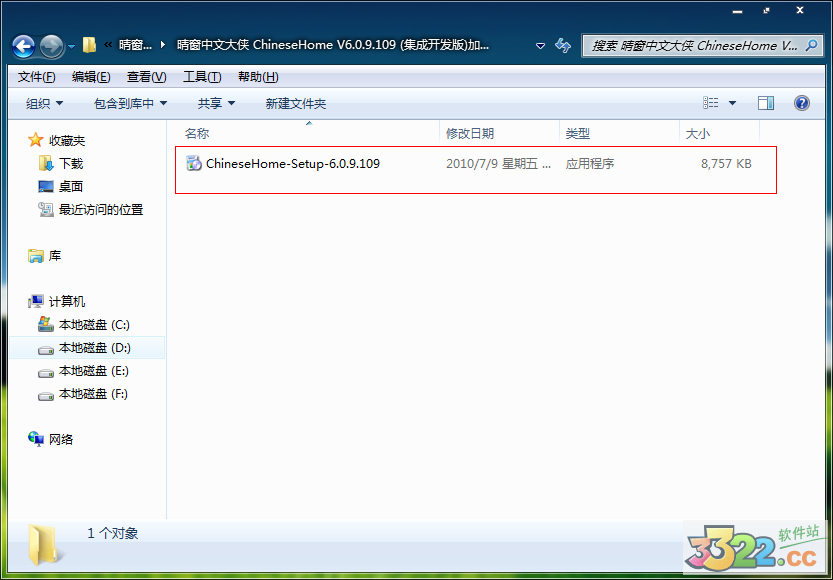Screen dimensions: 833x580
Task: Open 本地磁盘 (F:)
Action: coord(93,394)
